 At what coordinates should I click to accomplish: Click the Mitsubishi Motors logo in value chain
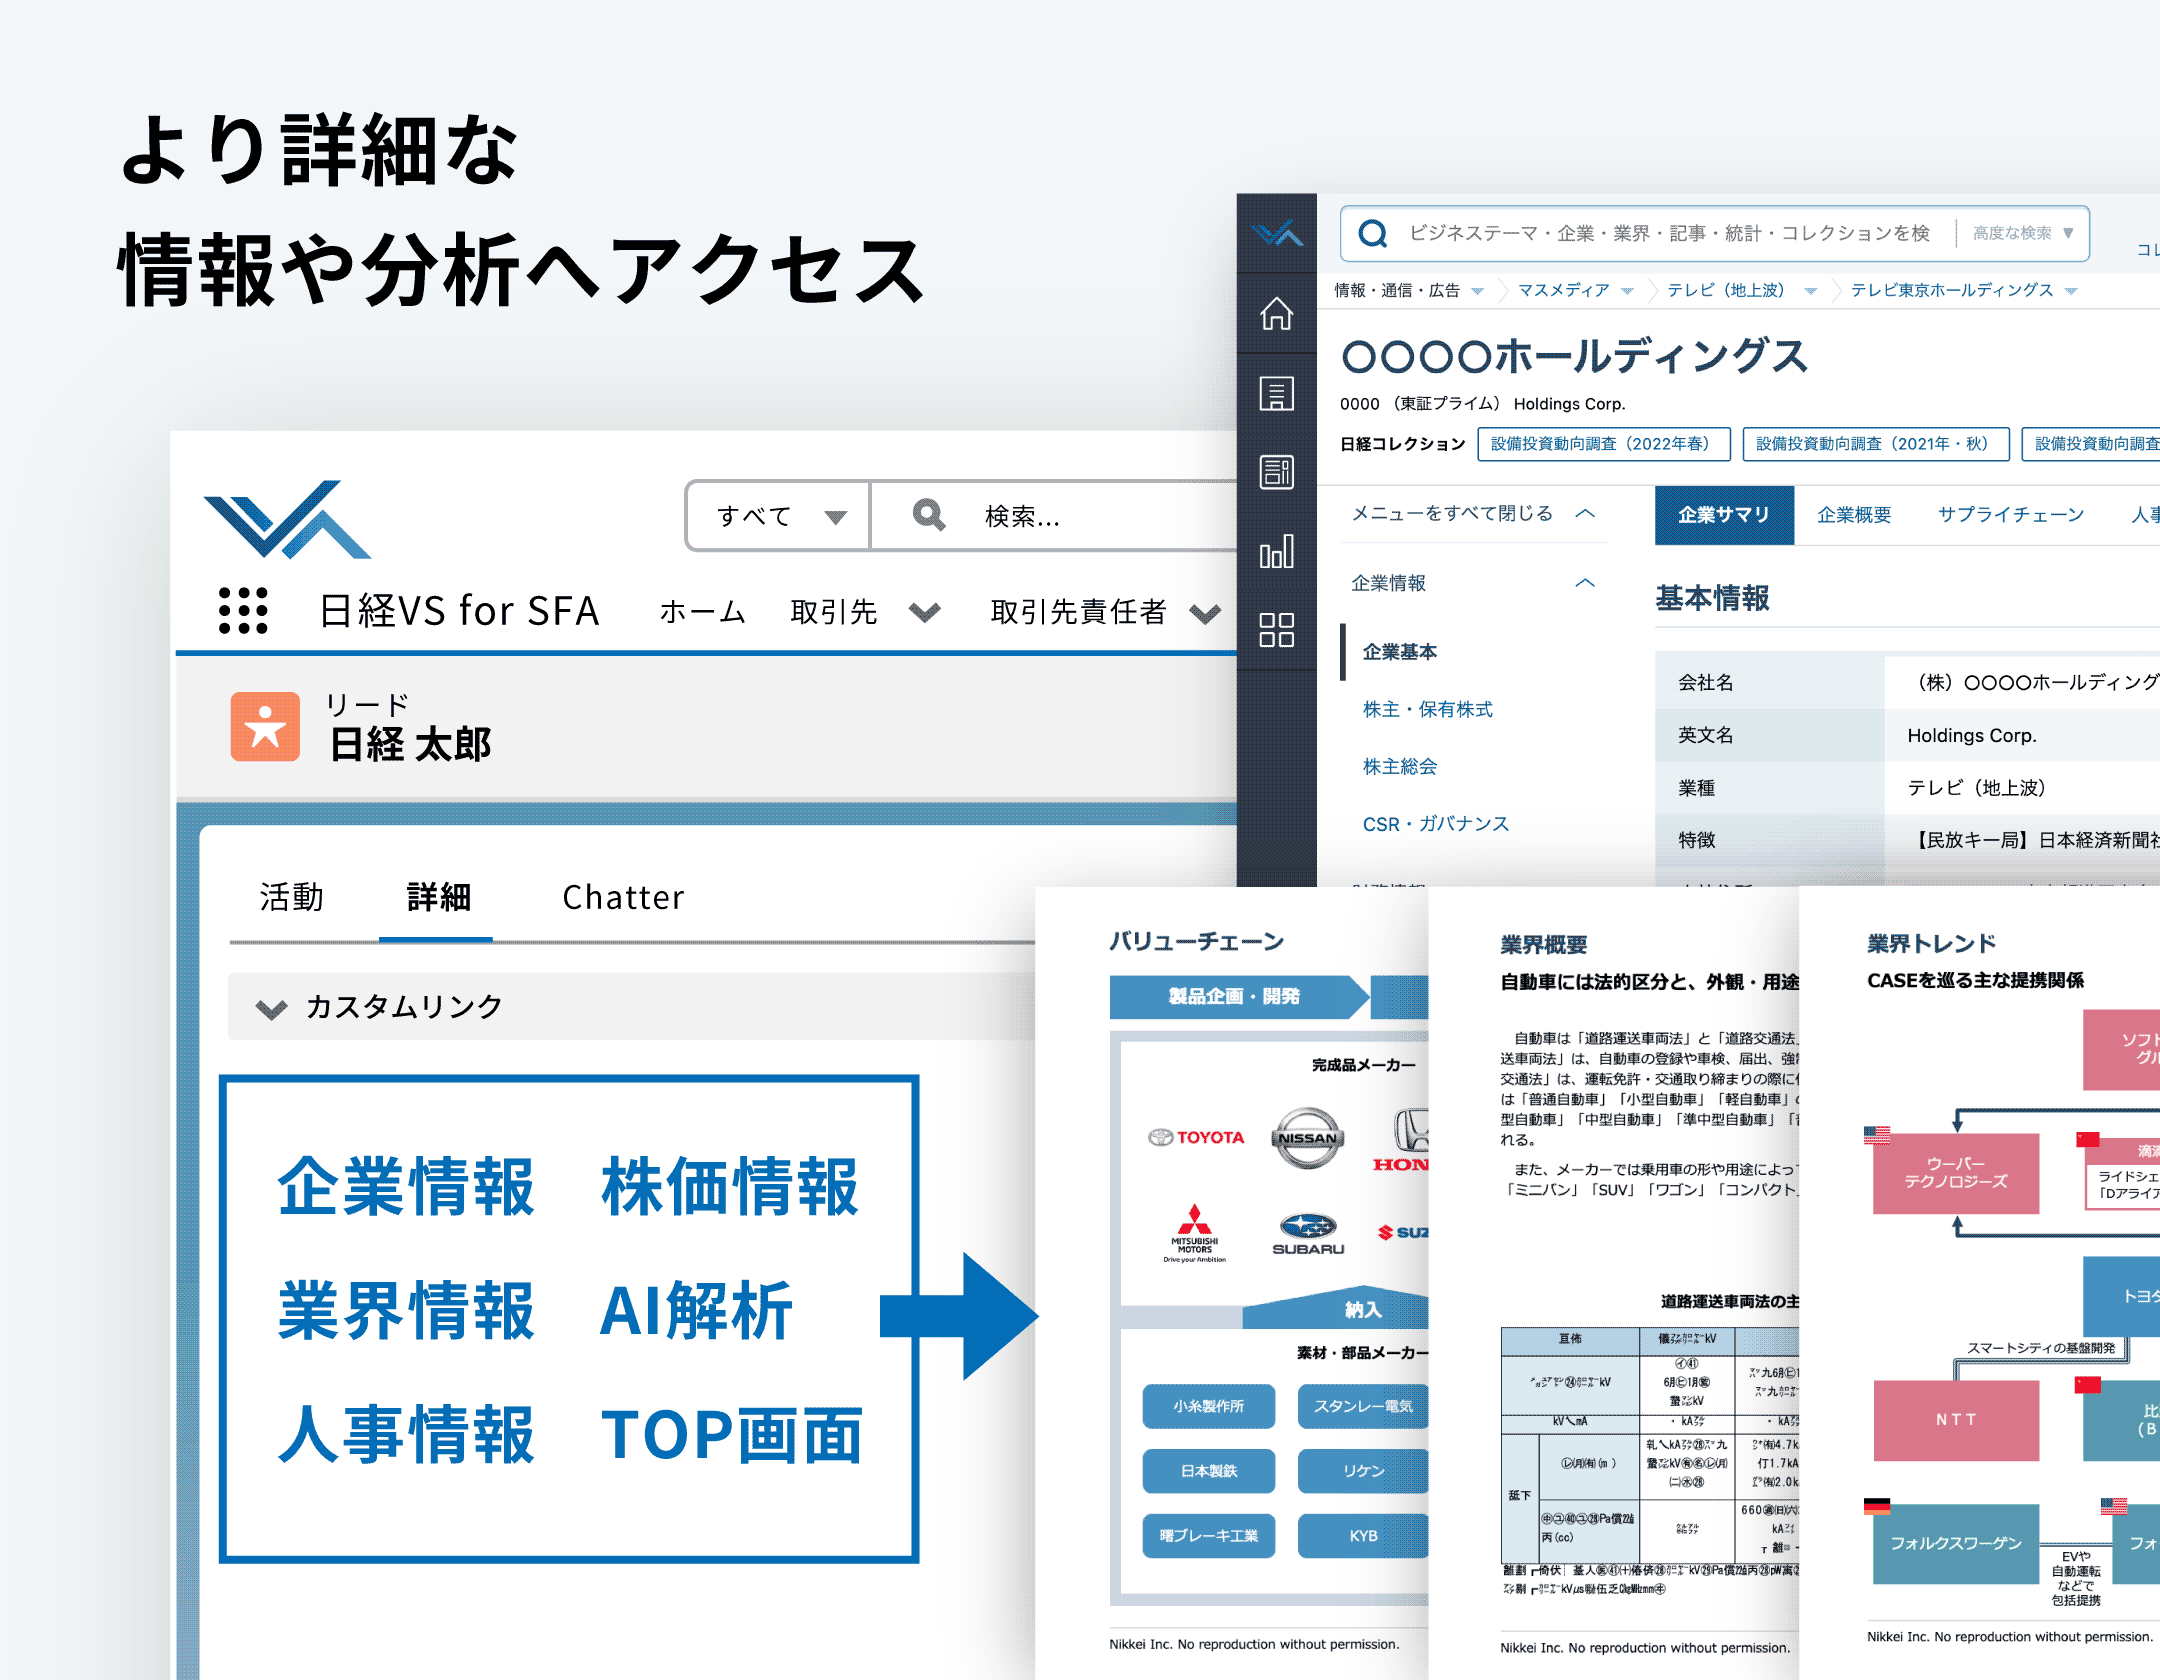1194,1234
